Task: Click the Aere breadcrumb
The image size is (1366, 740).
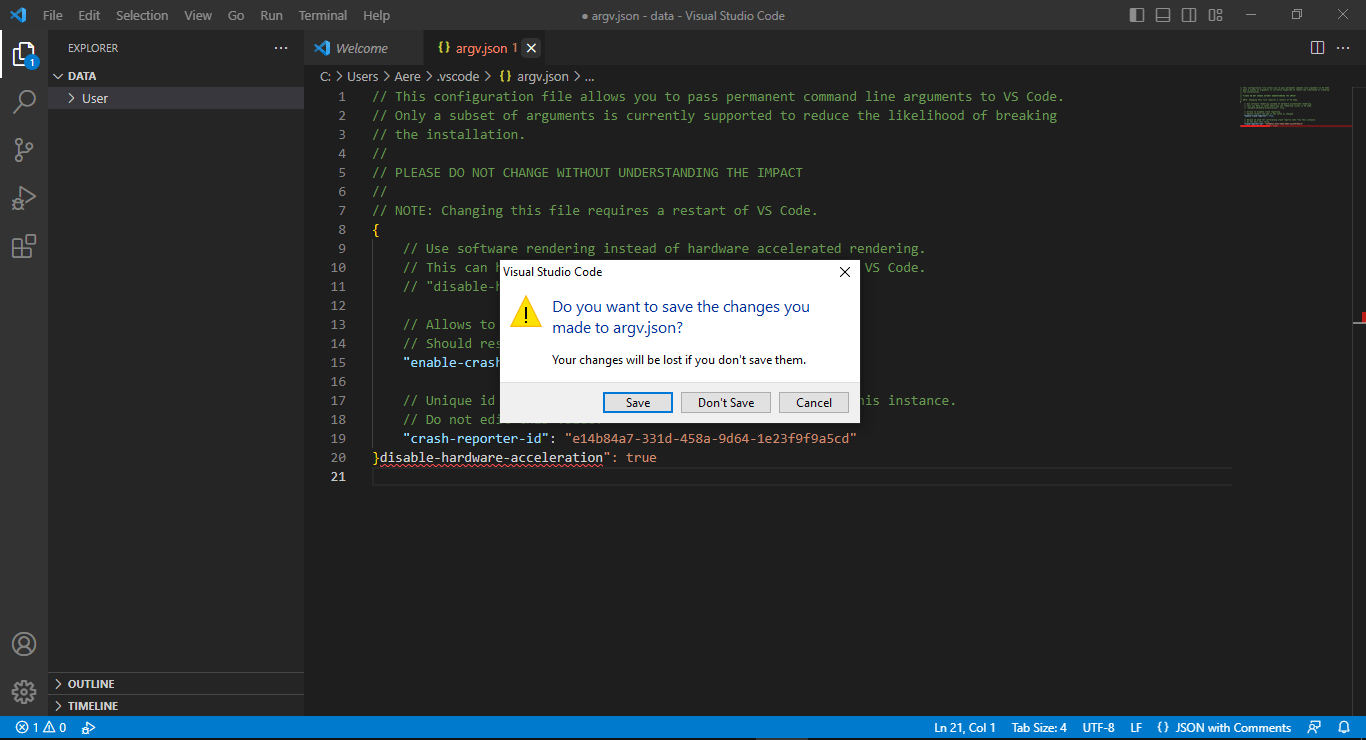Action: click(x=407, y=76)
